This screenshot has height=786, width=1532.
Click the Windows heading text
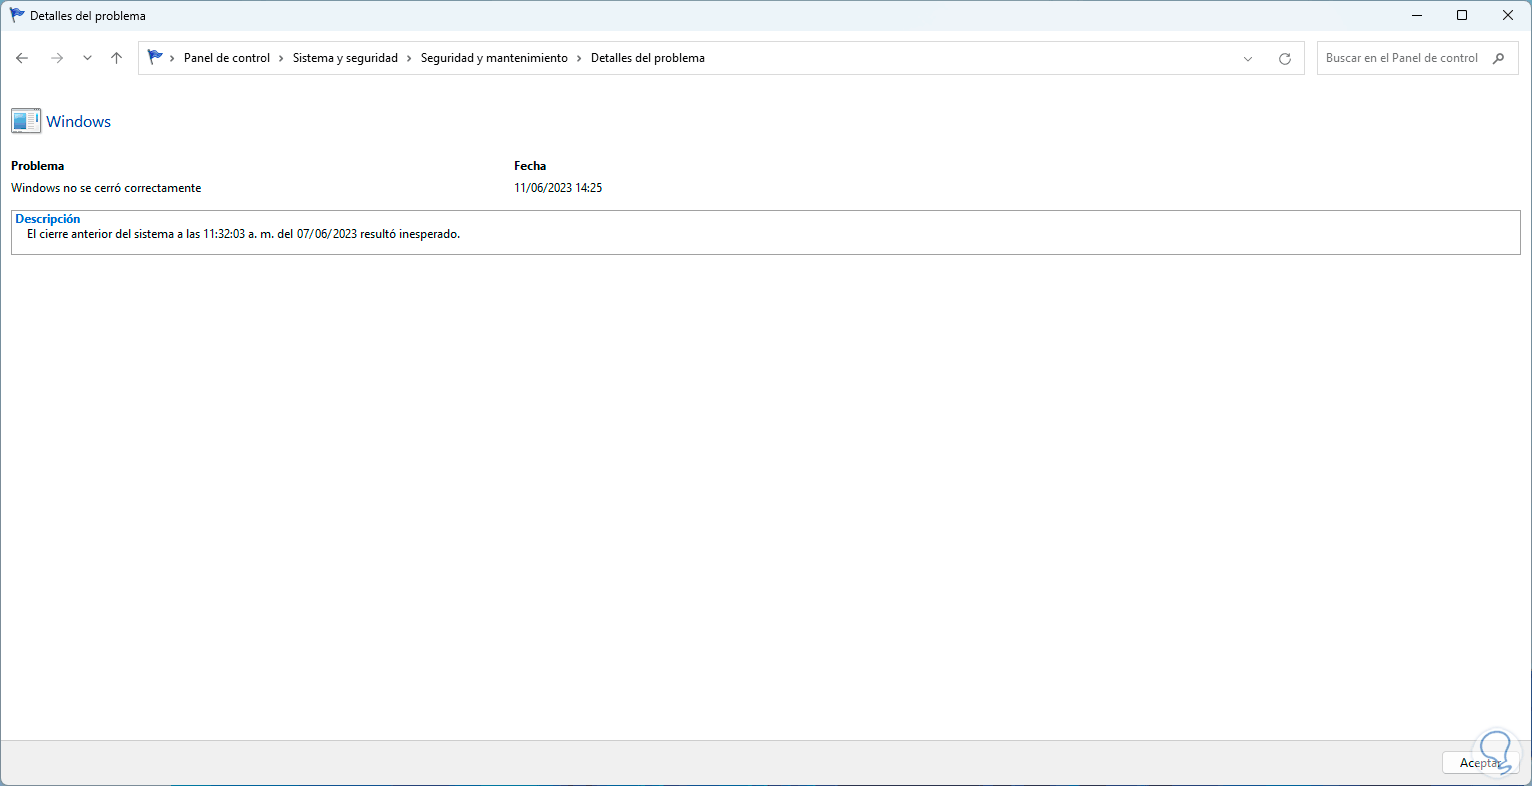pos(79,122)
